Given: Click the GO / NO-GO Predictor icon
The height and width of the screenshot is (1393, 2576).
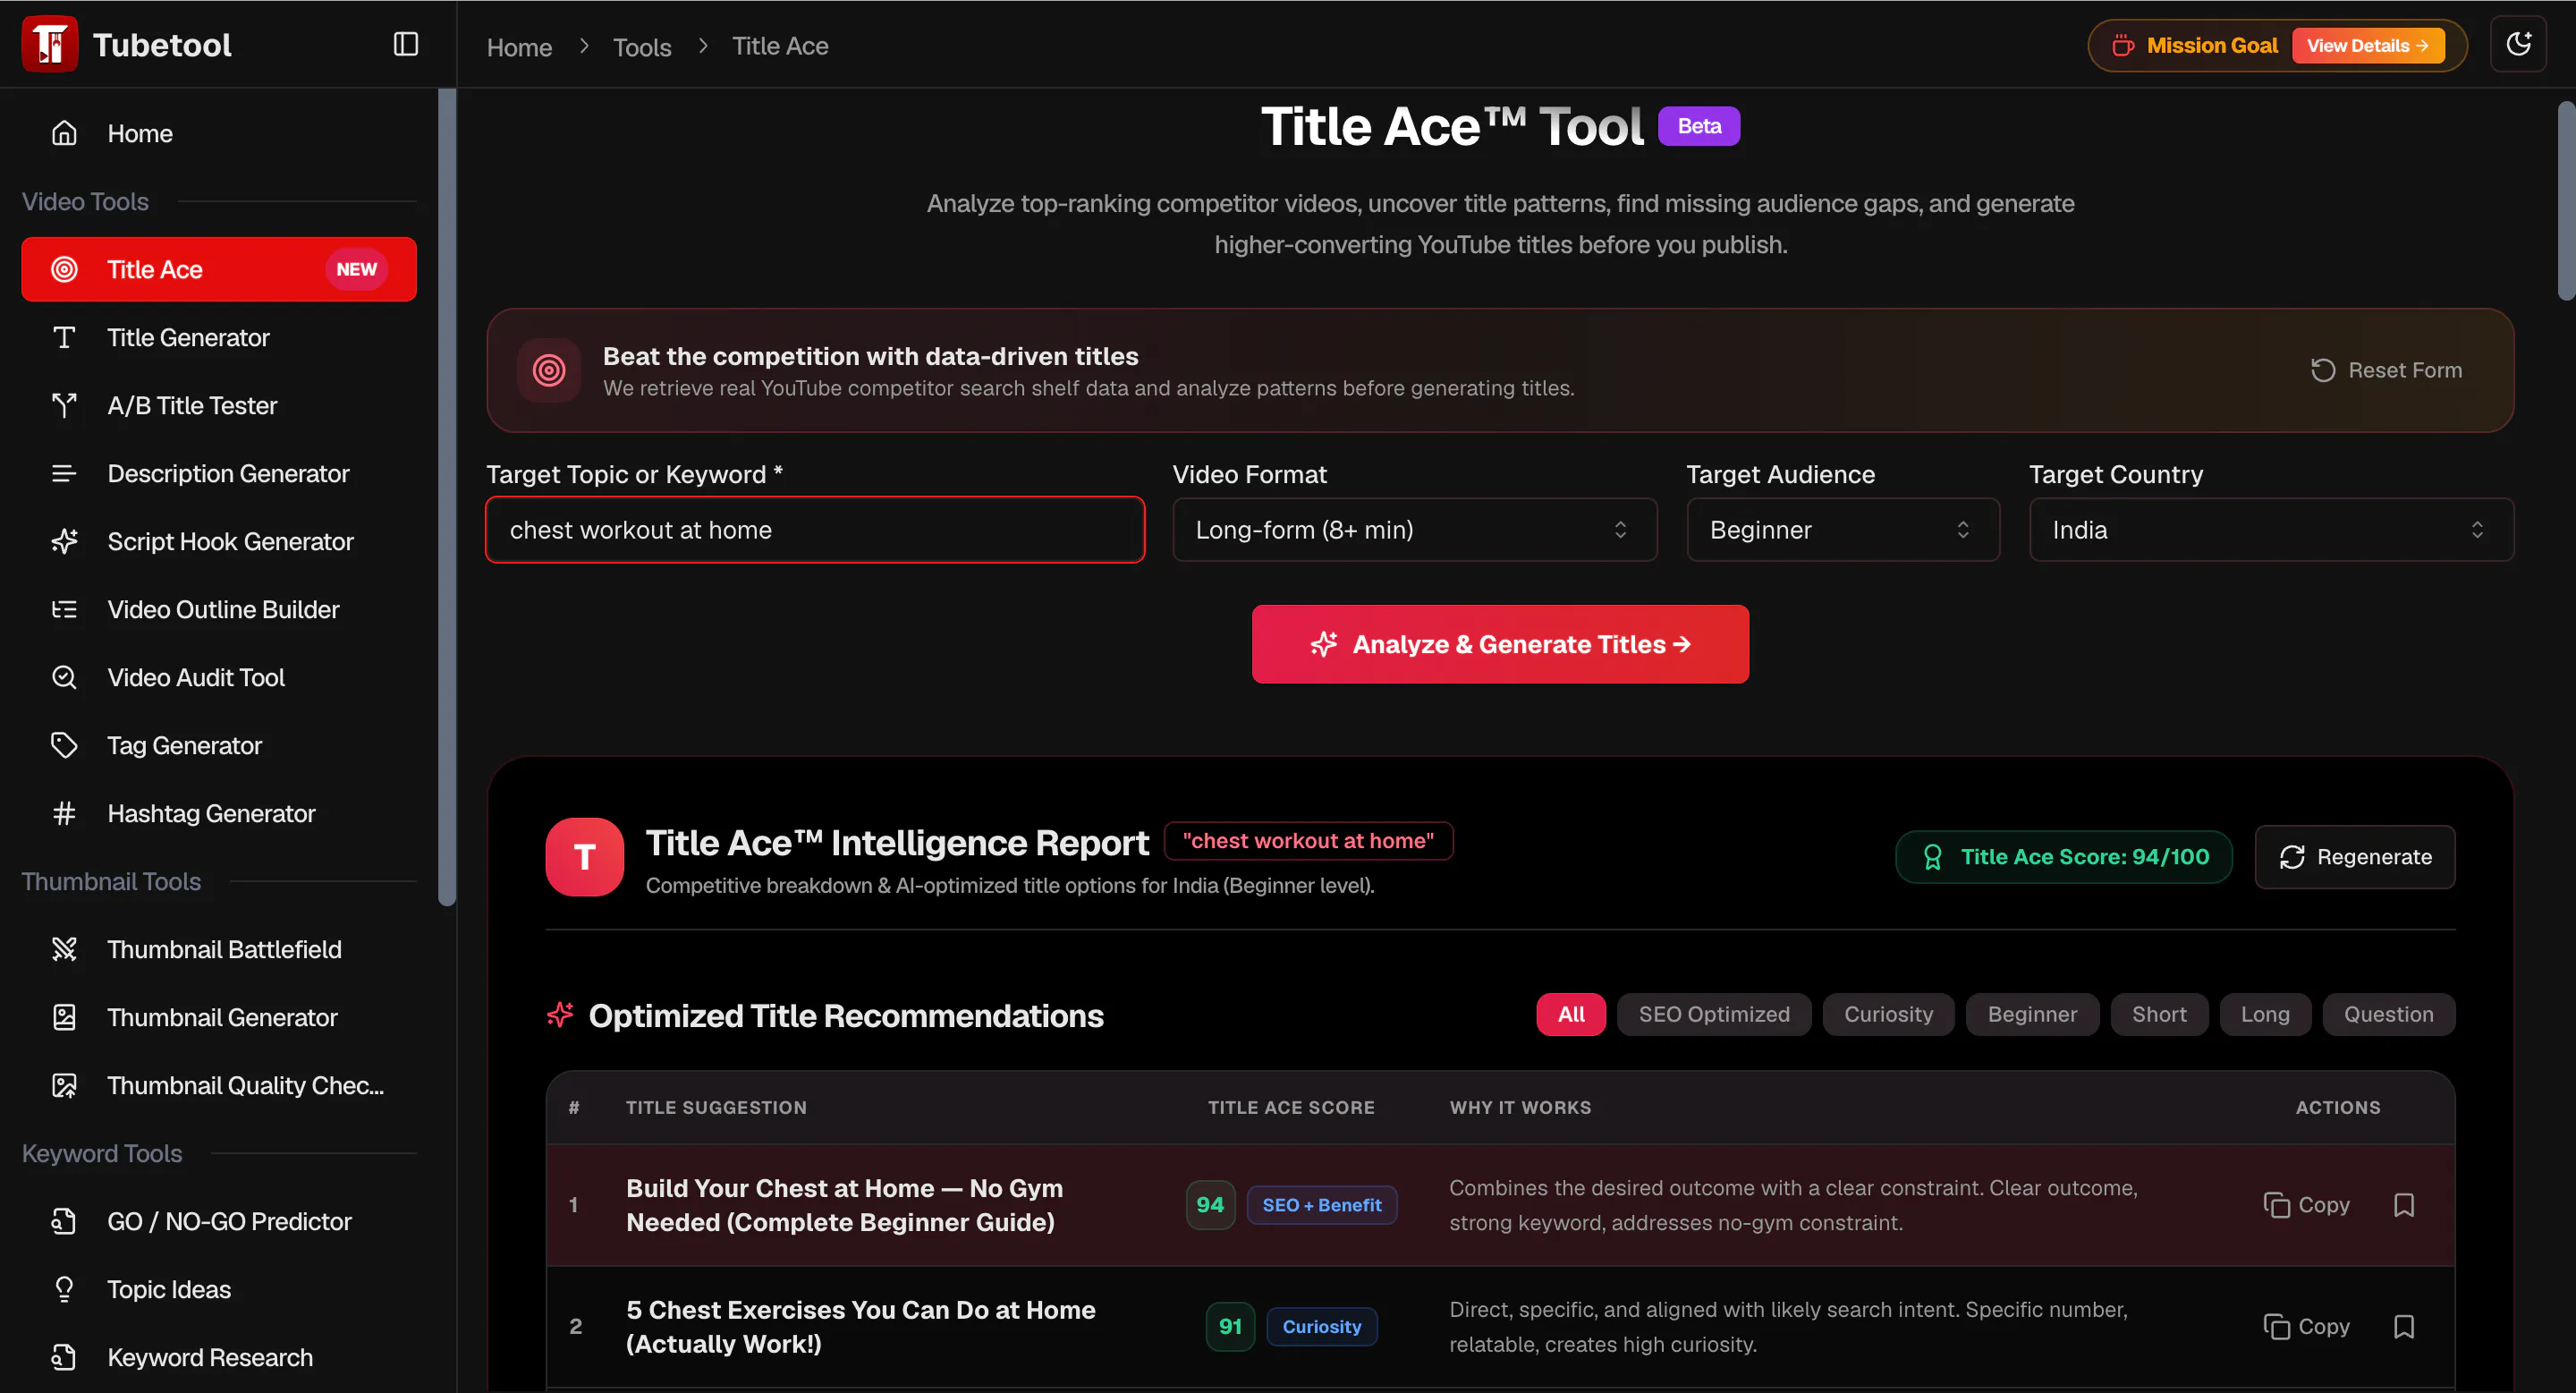Looking at the screenshot, I should [x=64, y=1221].
